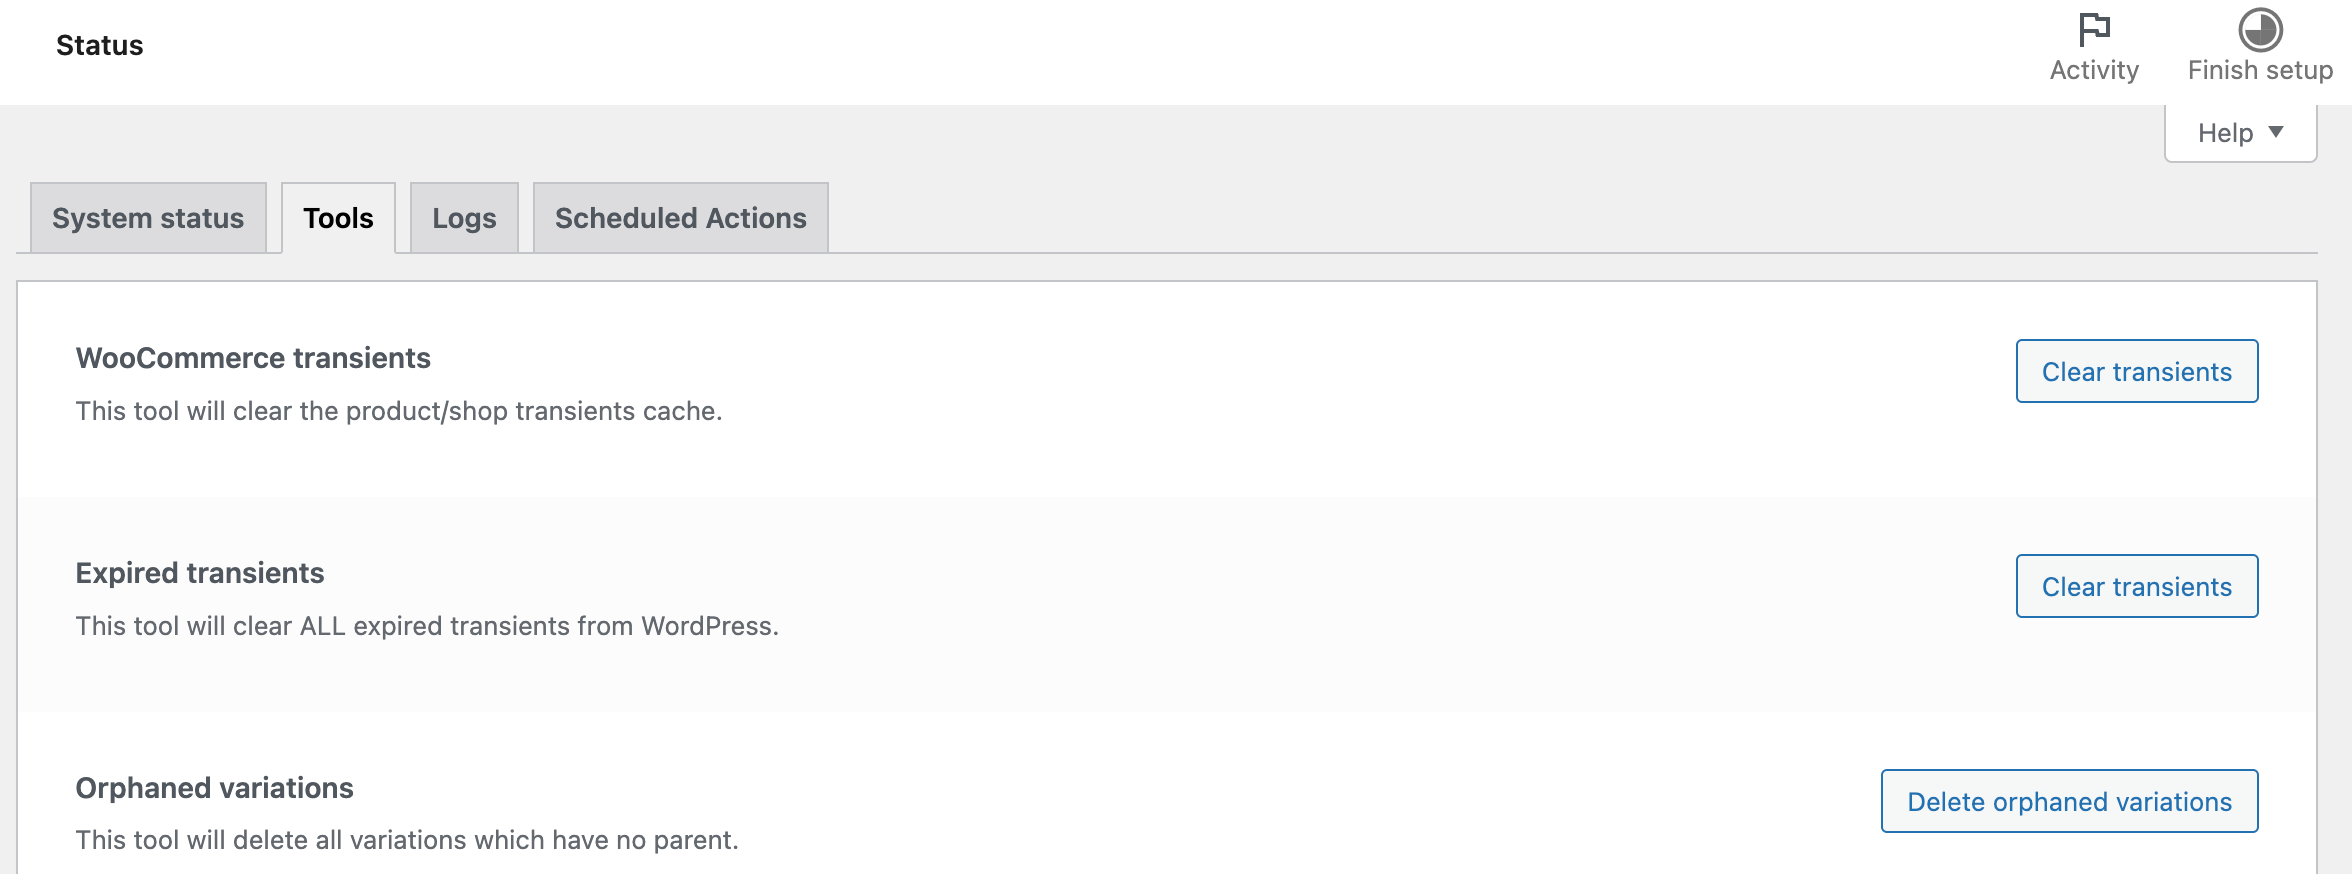Clear all expired transients from WordPress
This screenshot has width=2352, height=874.
pos(2136,586)
